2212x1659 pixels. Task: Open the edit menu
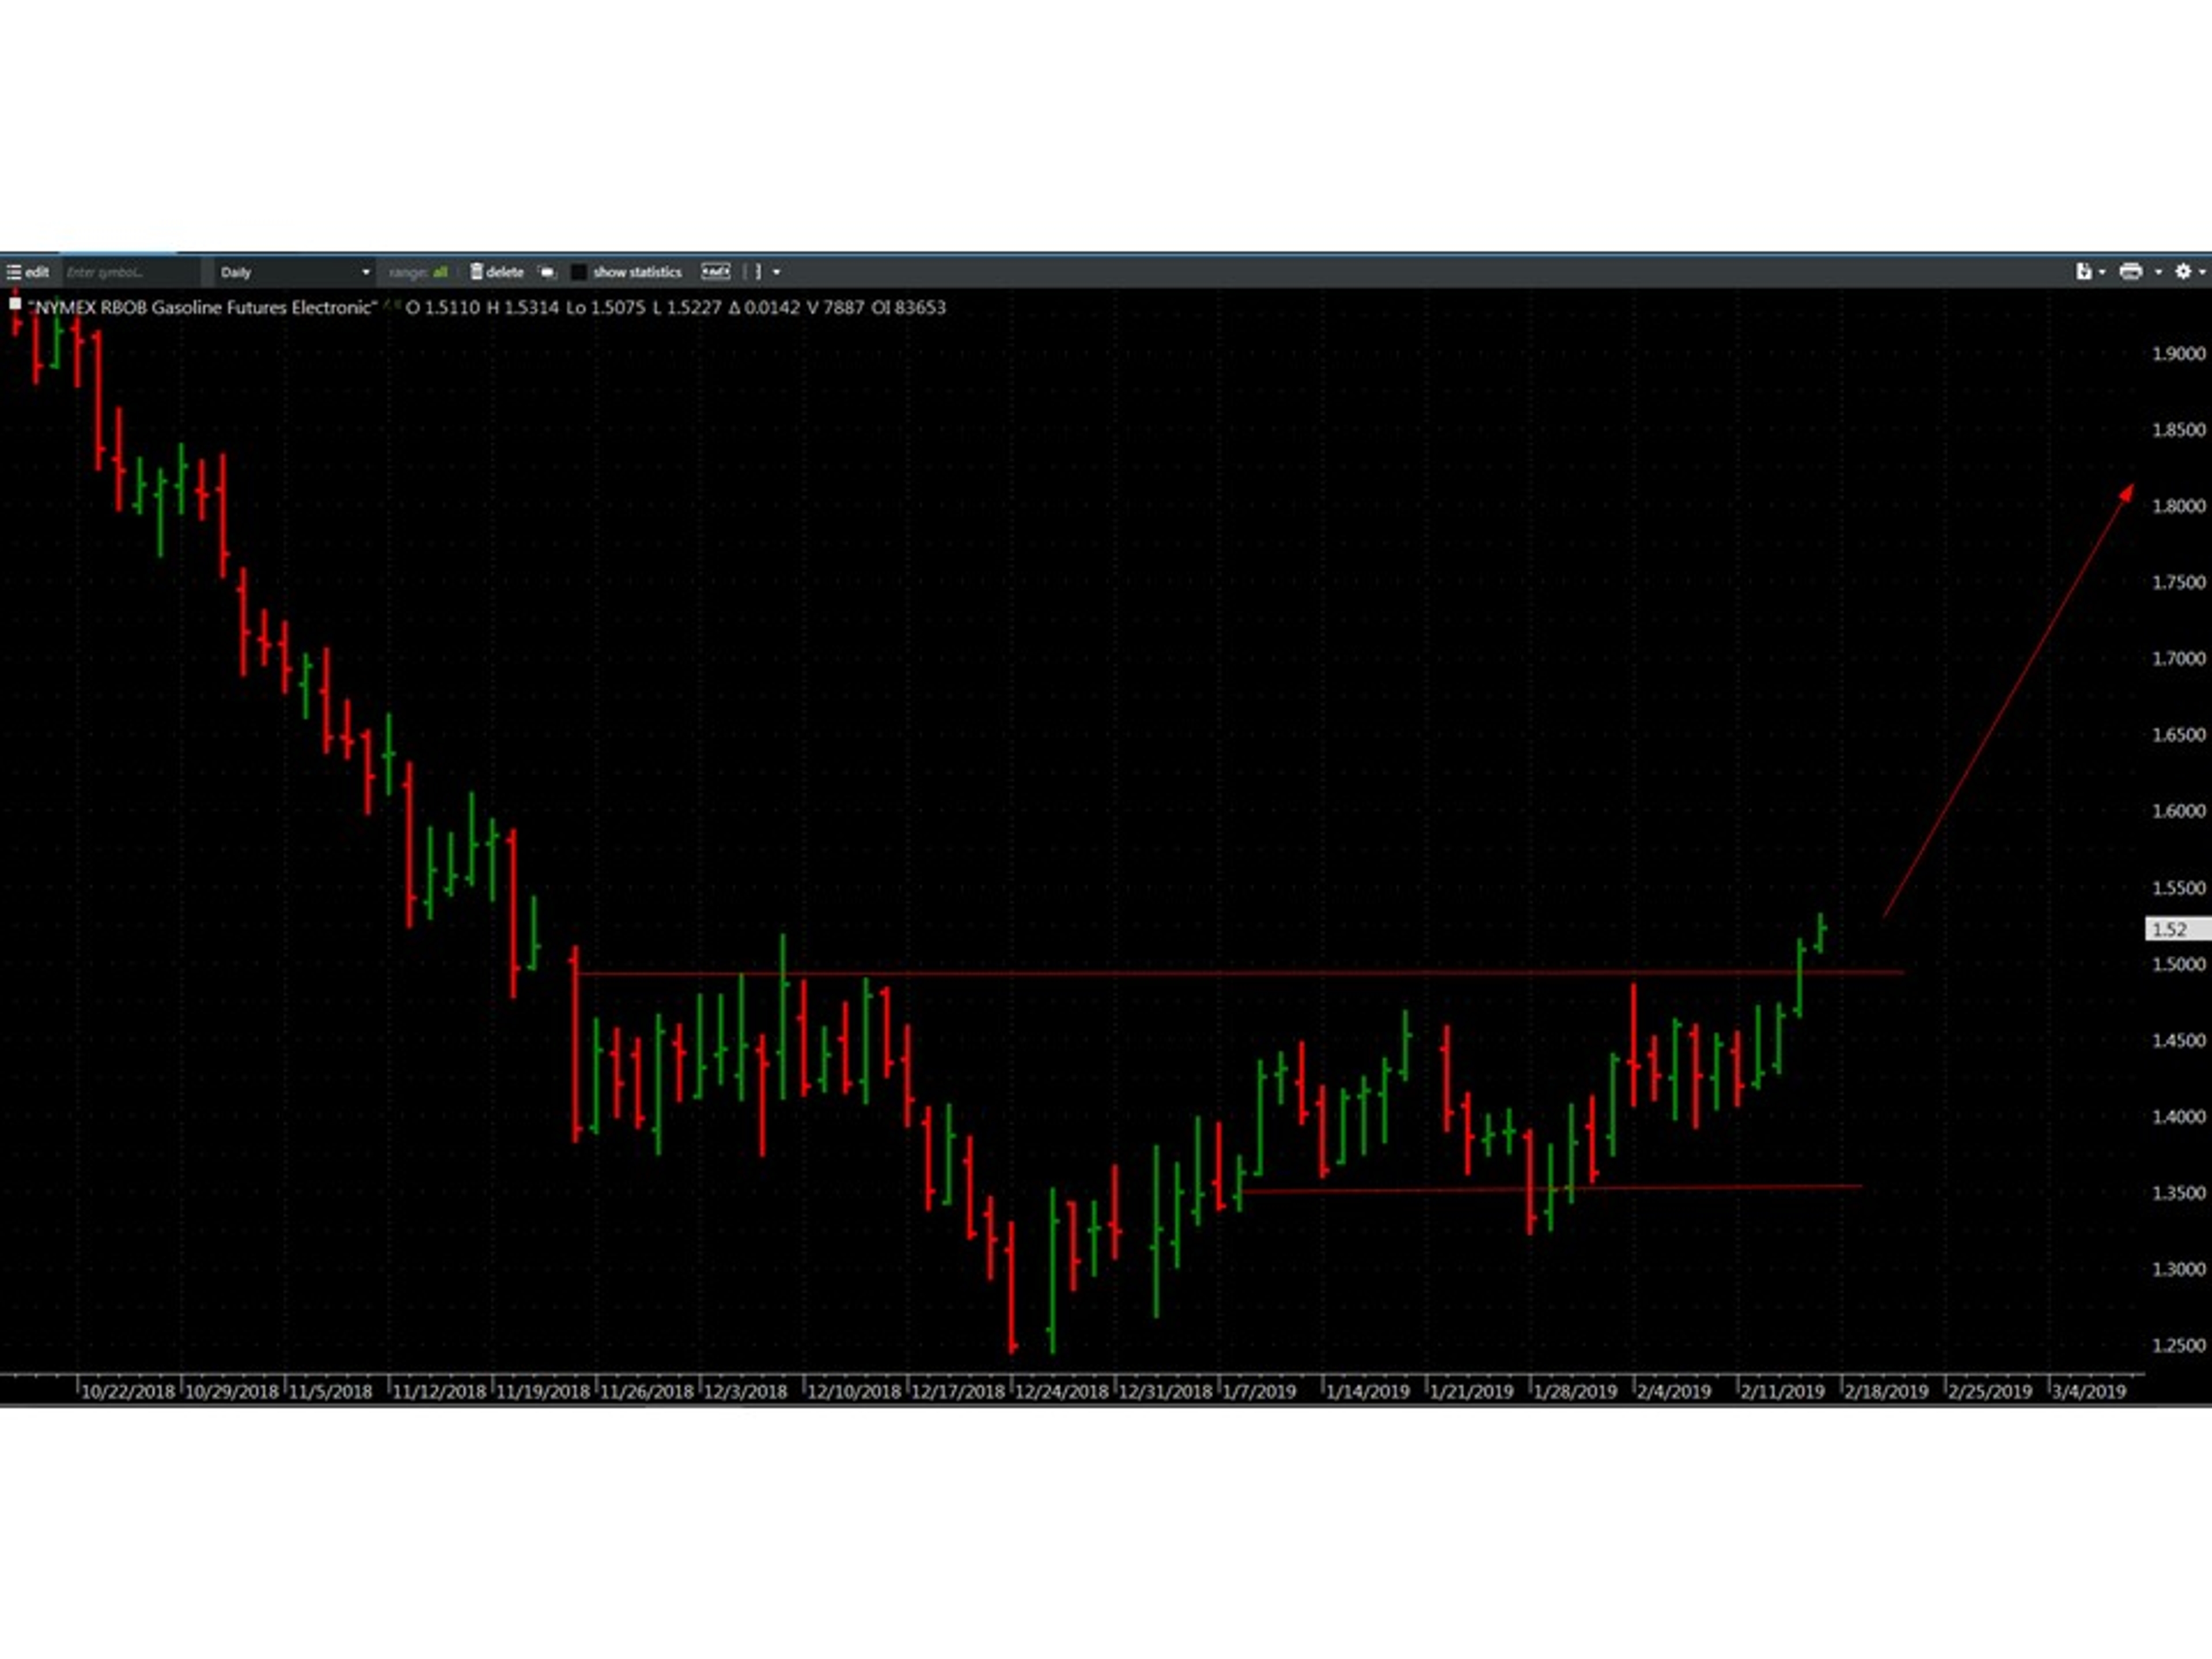tap(28, 272)
